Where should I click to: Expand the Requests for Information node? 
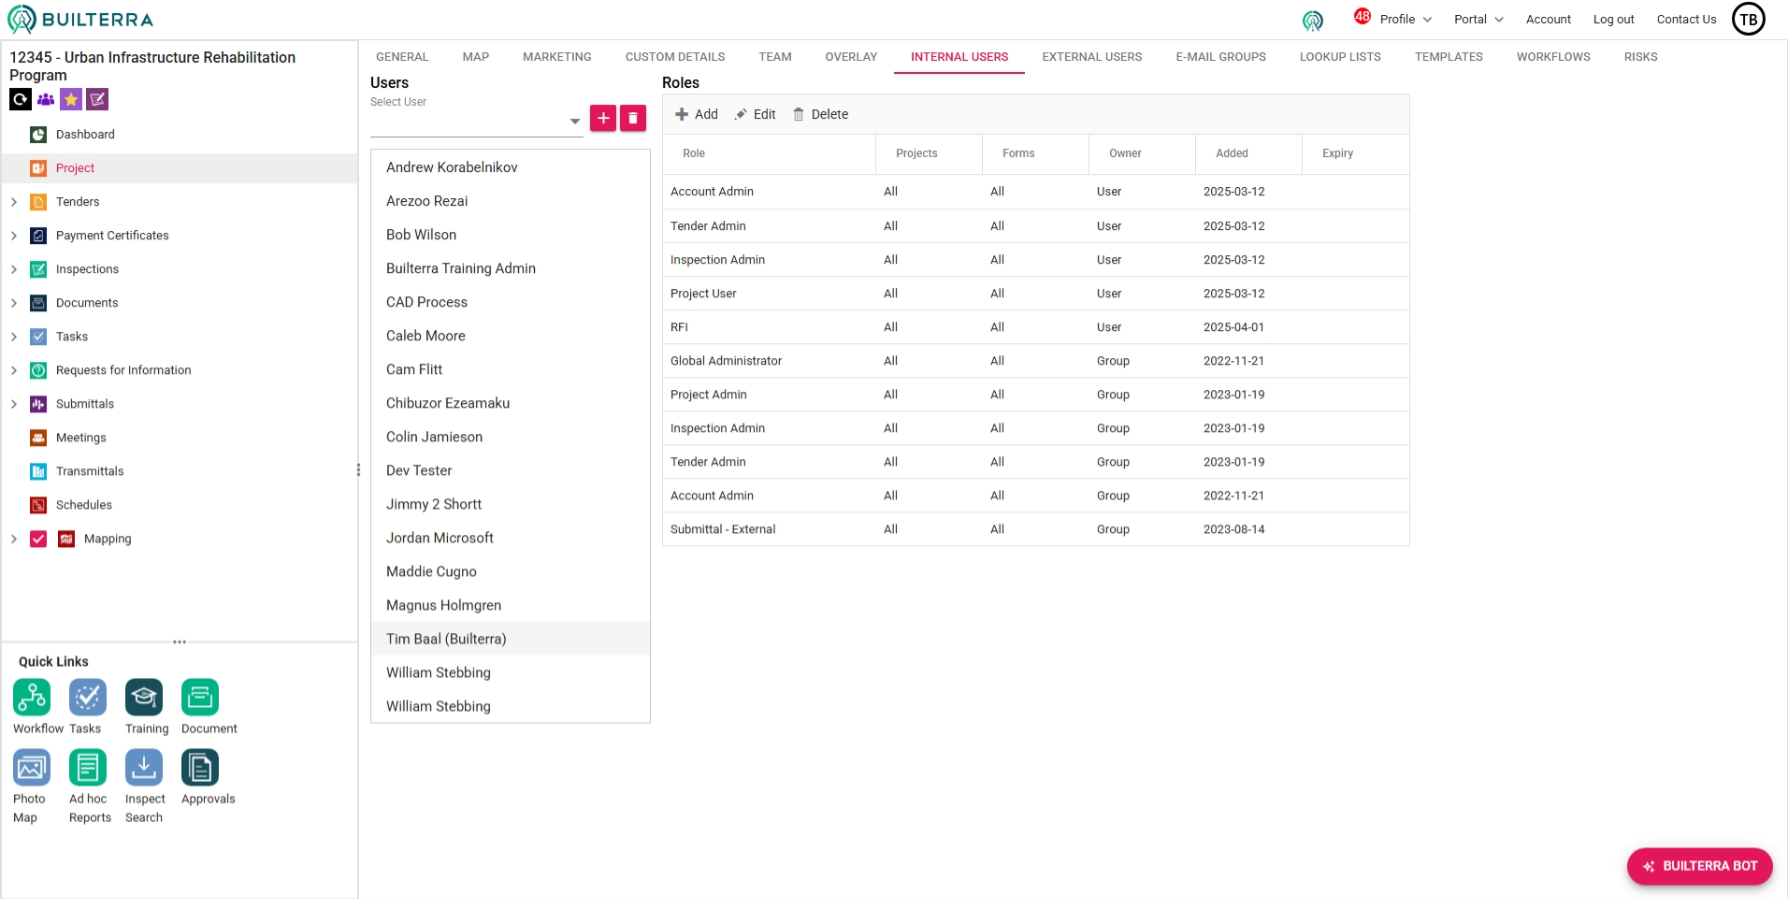[14, 370]
